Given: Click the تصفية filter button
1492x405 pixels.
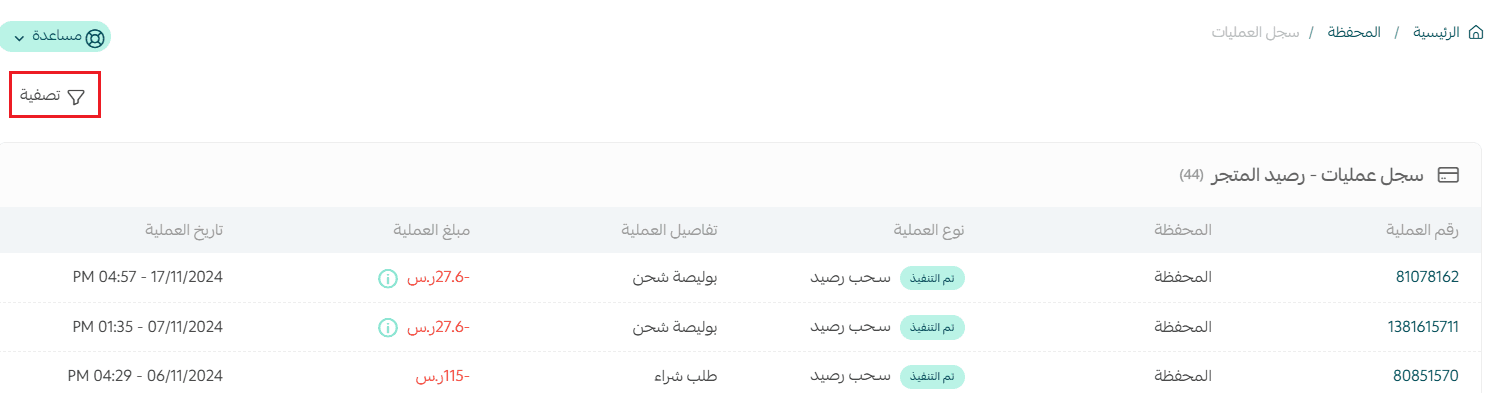Looking at the screenshot, I should tap(54, 96).
